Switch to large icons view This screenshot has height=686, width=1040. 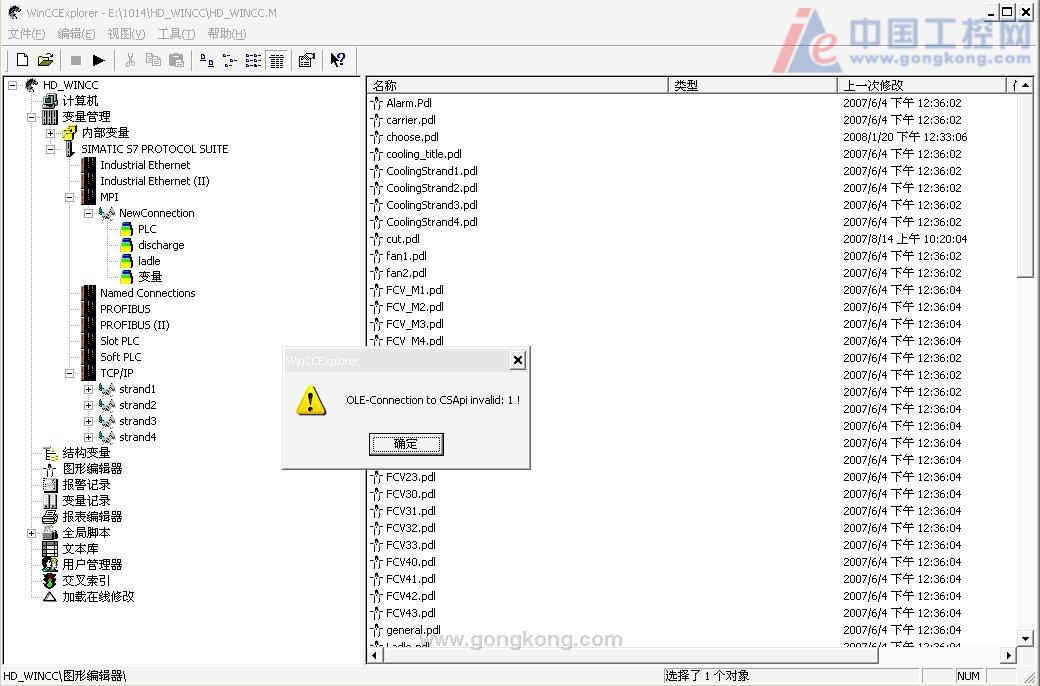(207, 60)
